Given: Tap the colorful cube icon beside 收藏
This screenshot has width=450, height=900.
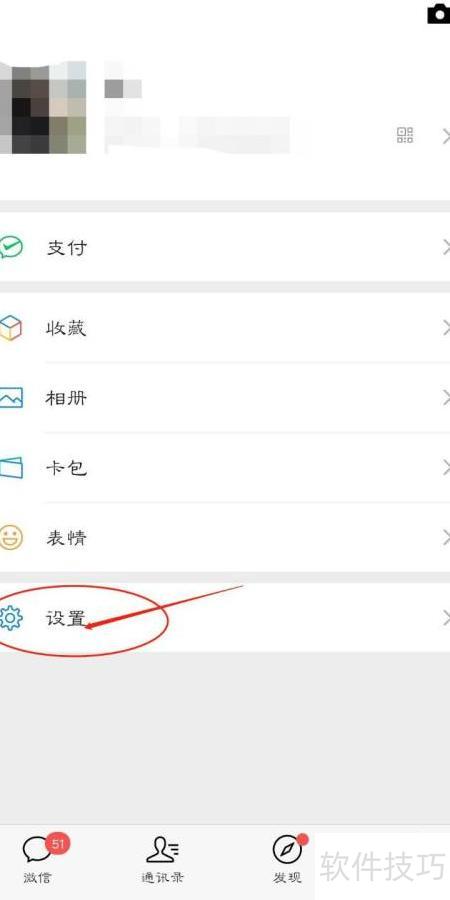Looking at the screenshot, I should [10, 328].
